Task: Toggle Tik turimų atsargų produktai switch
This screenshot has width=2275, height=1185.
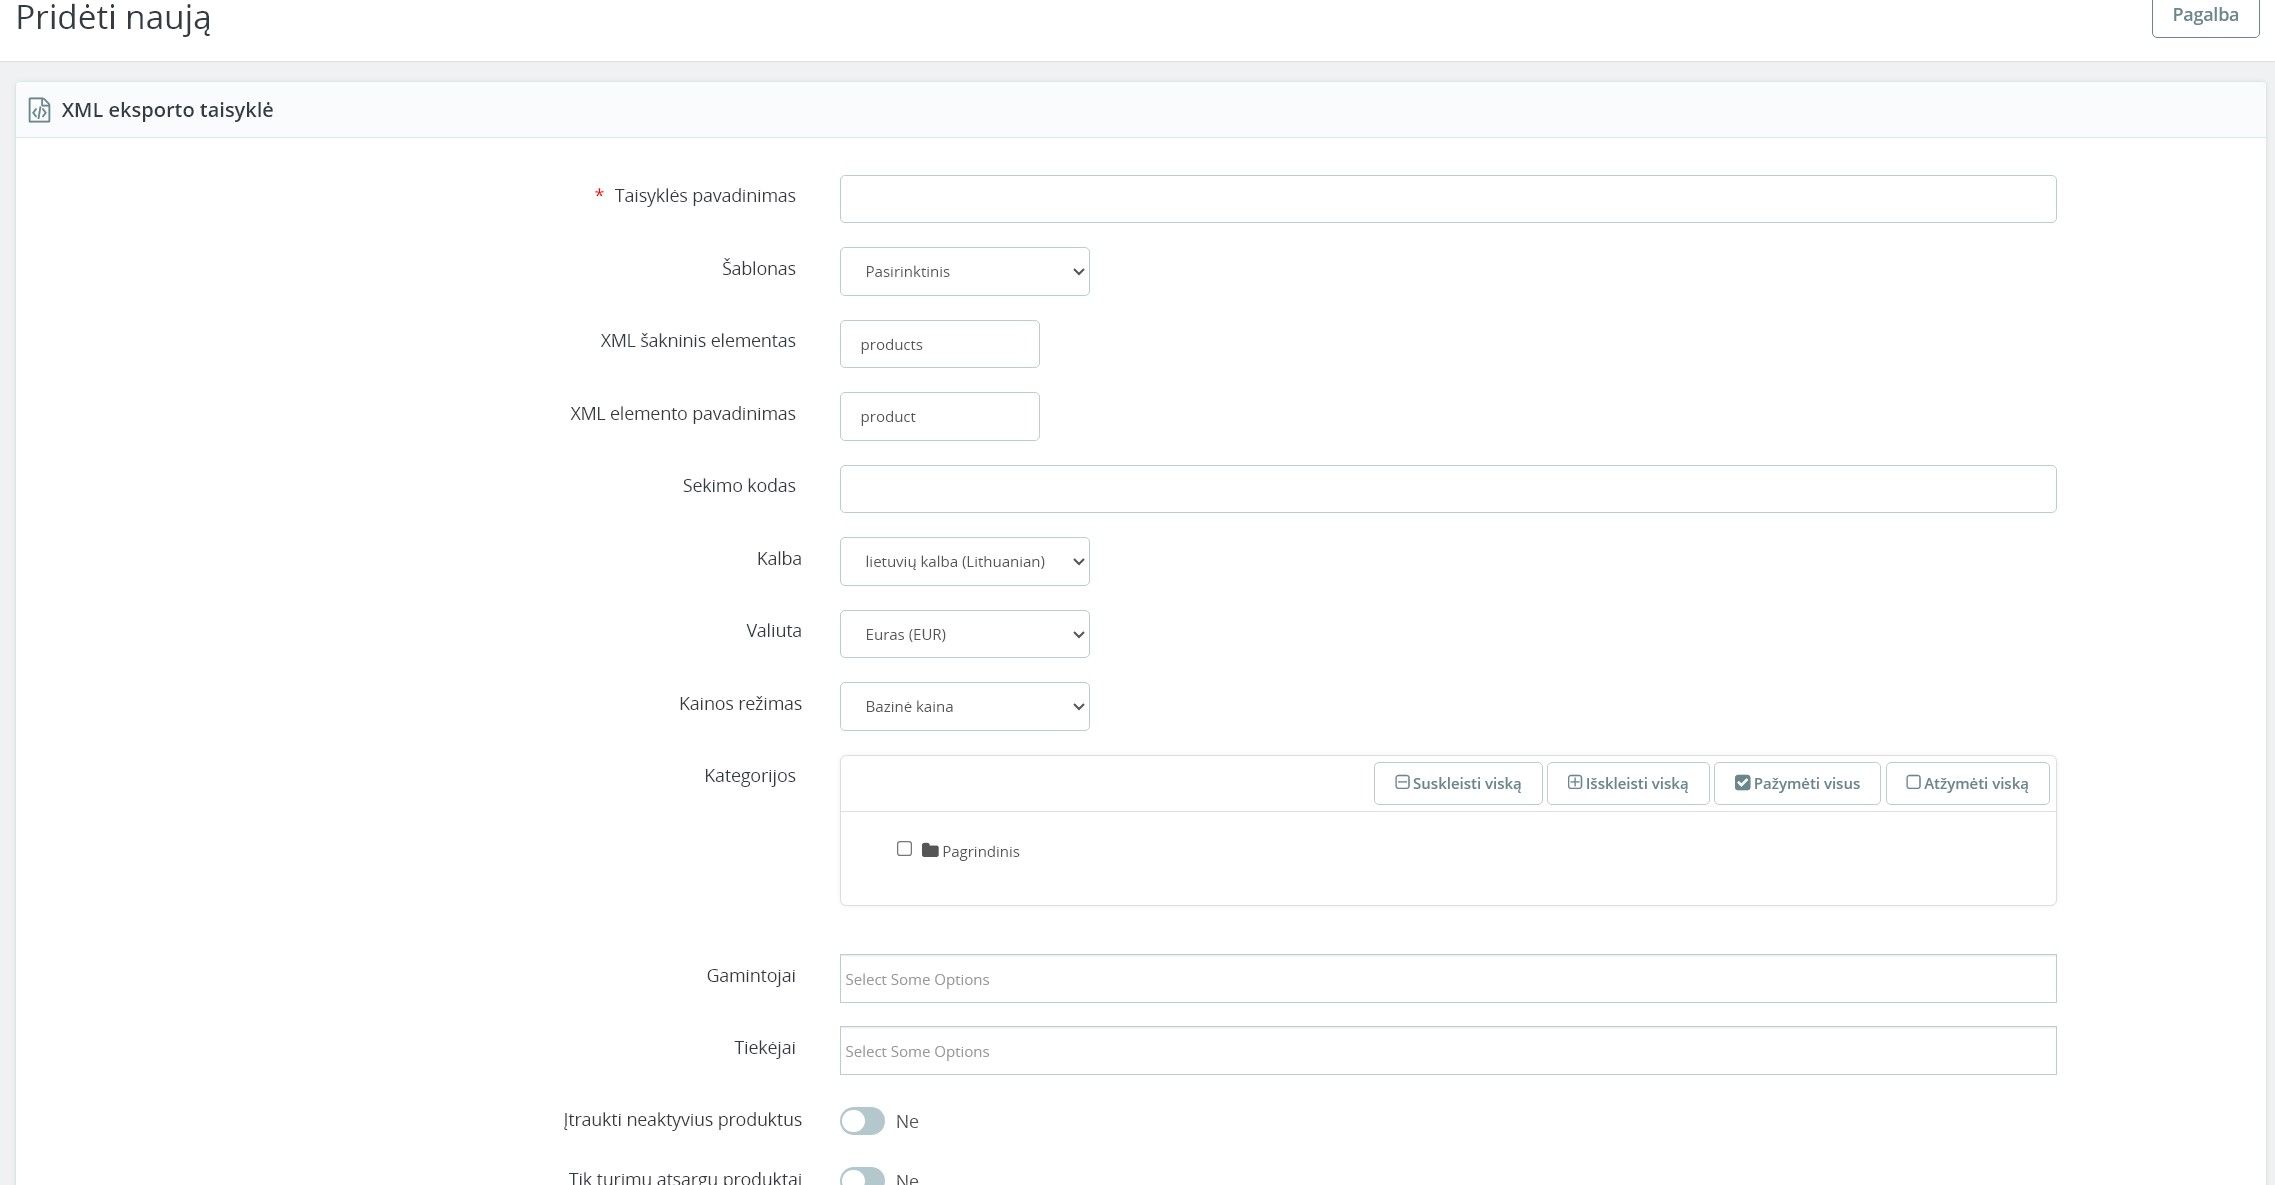Action: click(x=862, y=1177)
